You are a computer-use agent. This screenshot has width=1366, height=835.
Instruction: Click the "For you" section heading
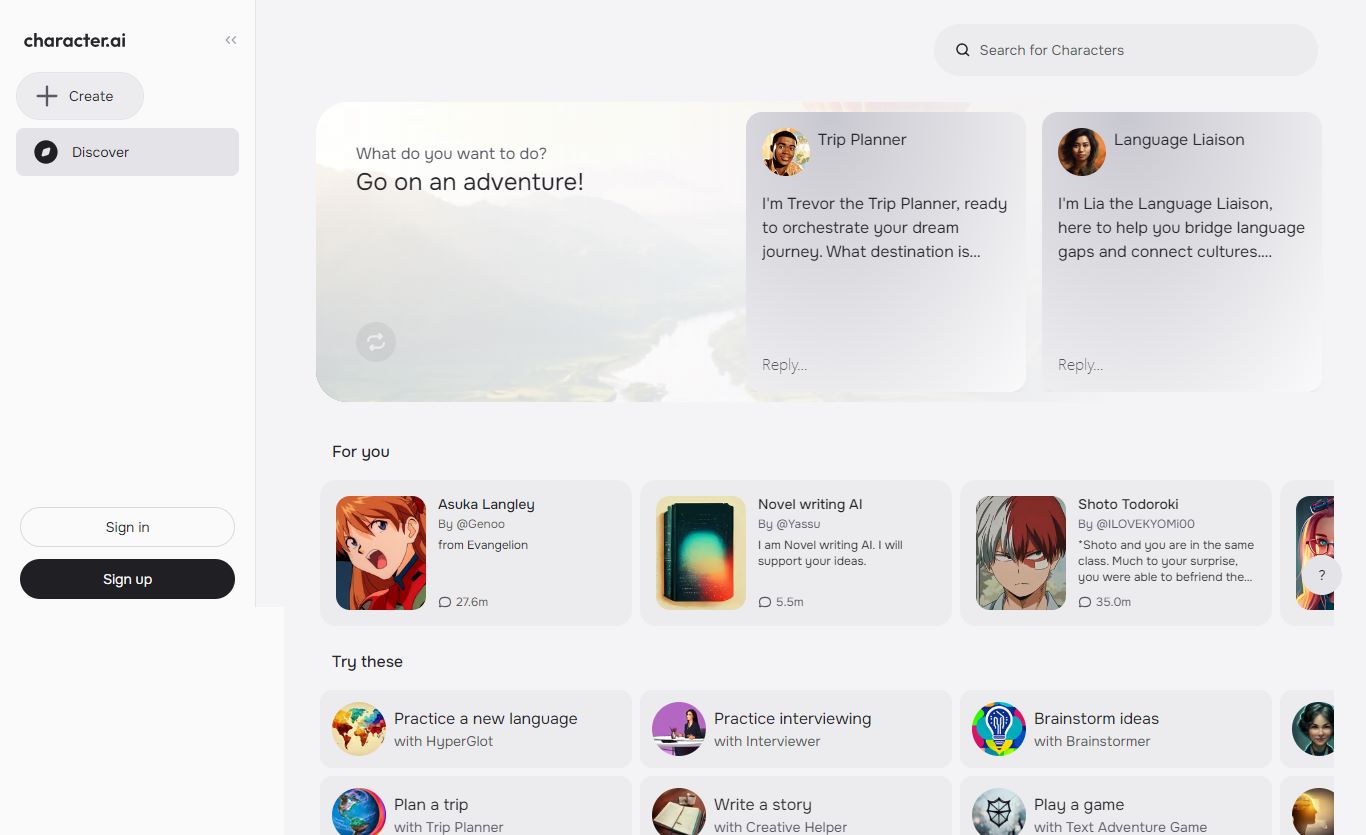(361, 452)
